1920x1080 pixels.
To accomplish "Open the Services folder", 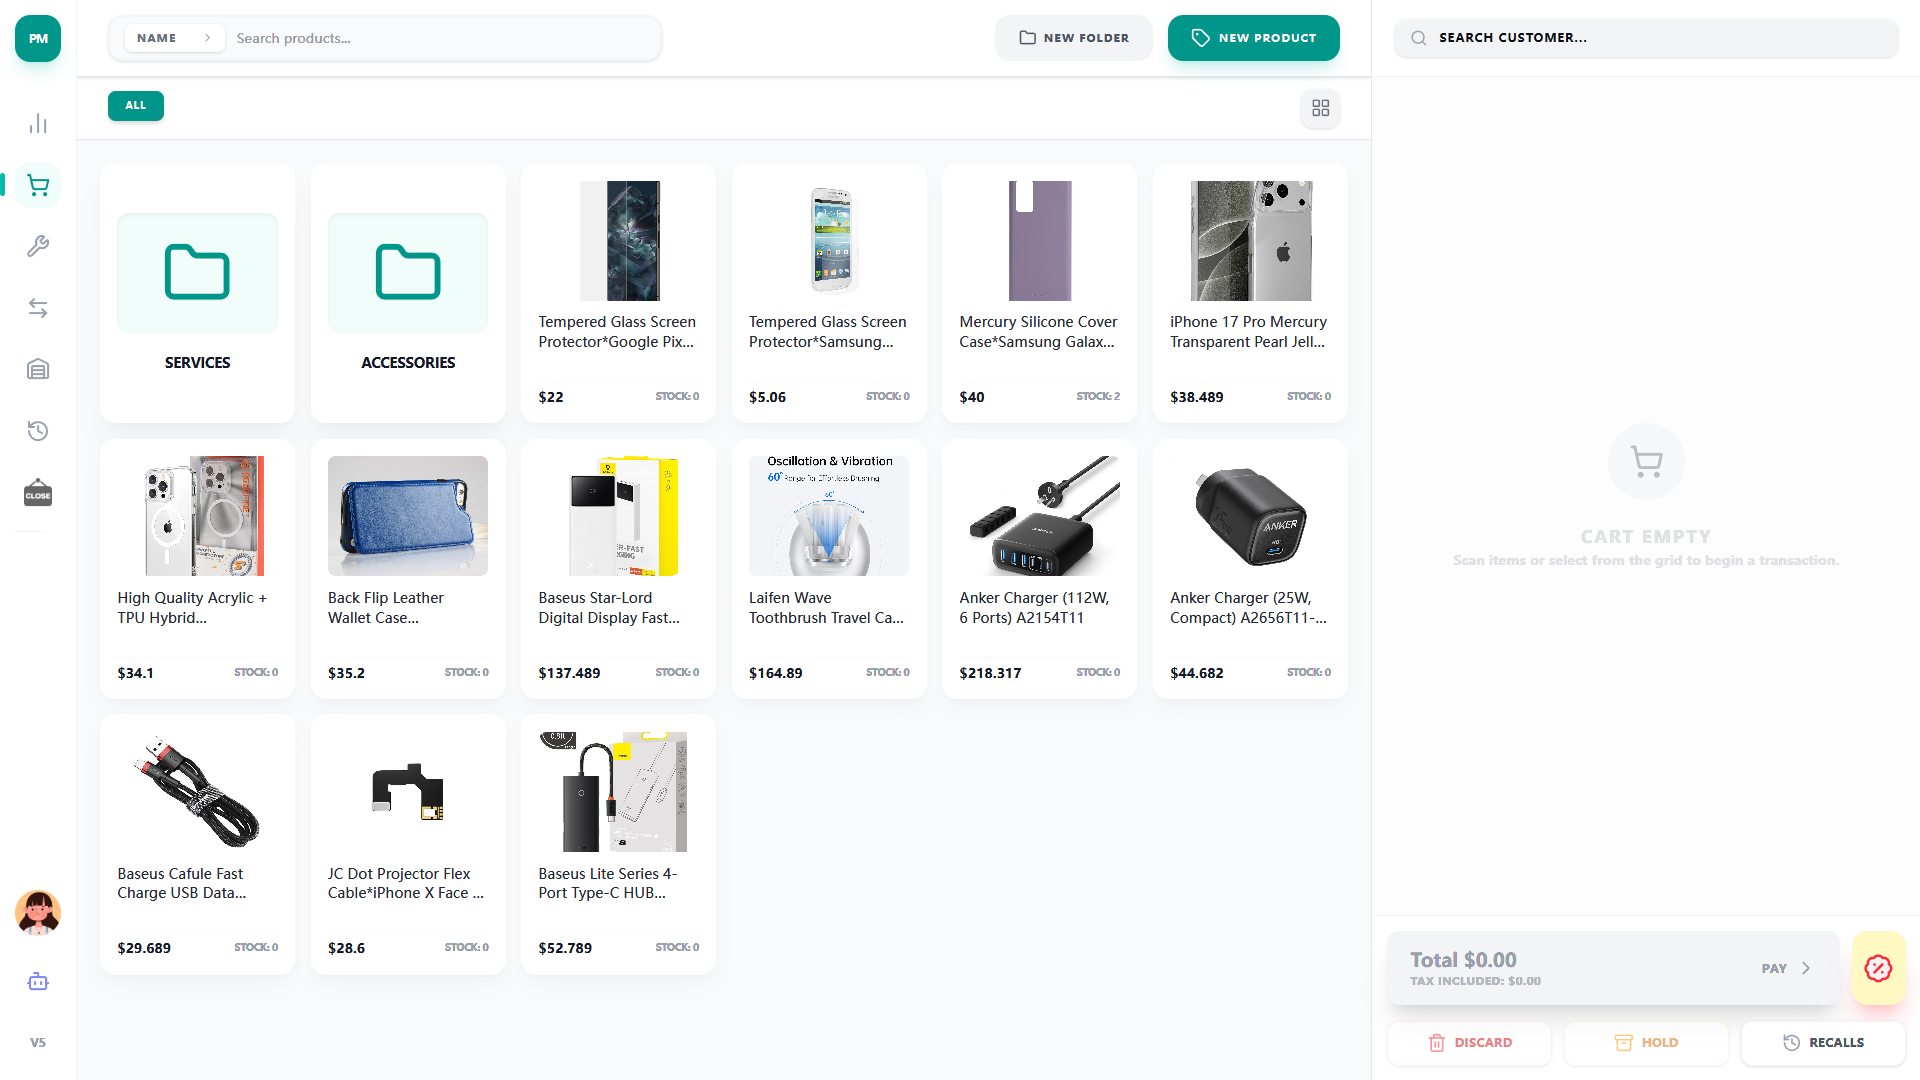I will click(x=197, y=292).
